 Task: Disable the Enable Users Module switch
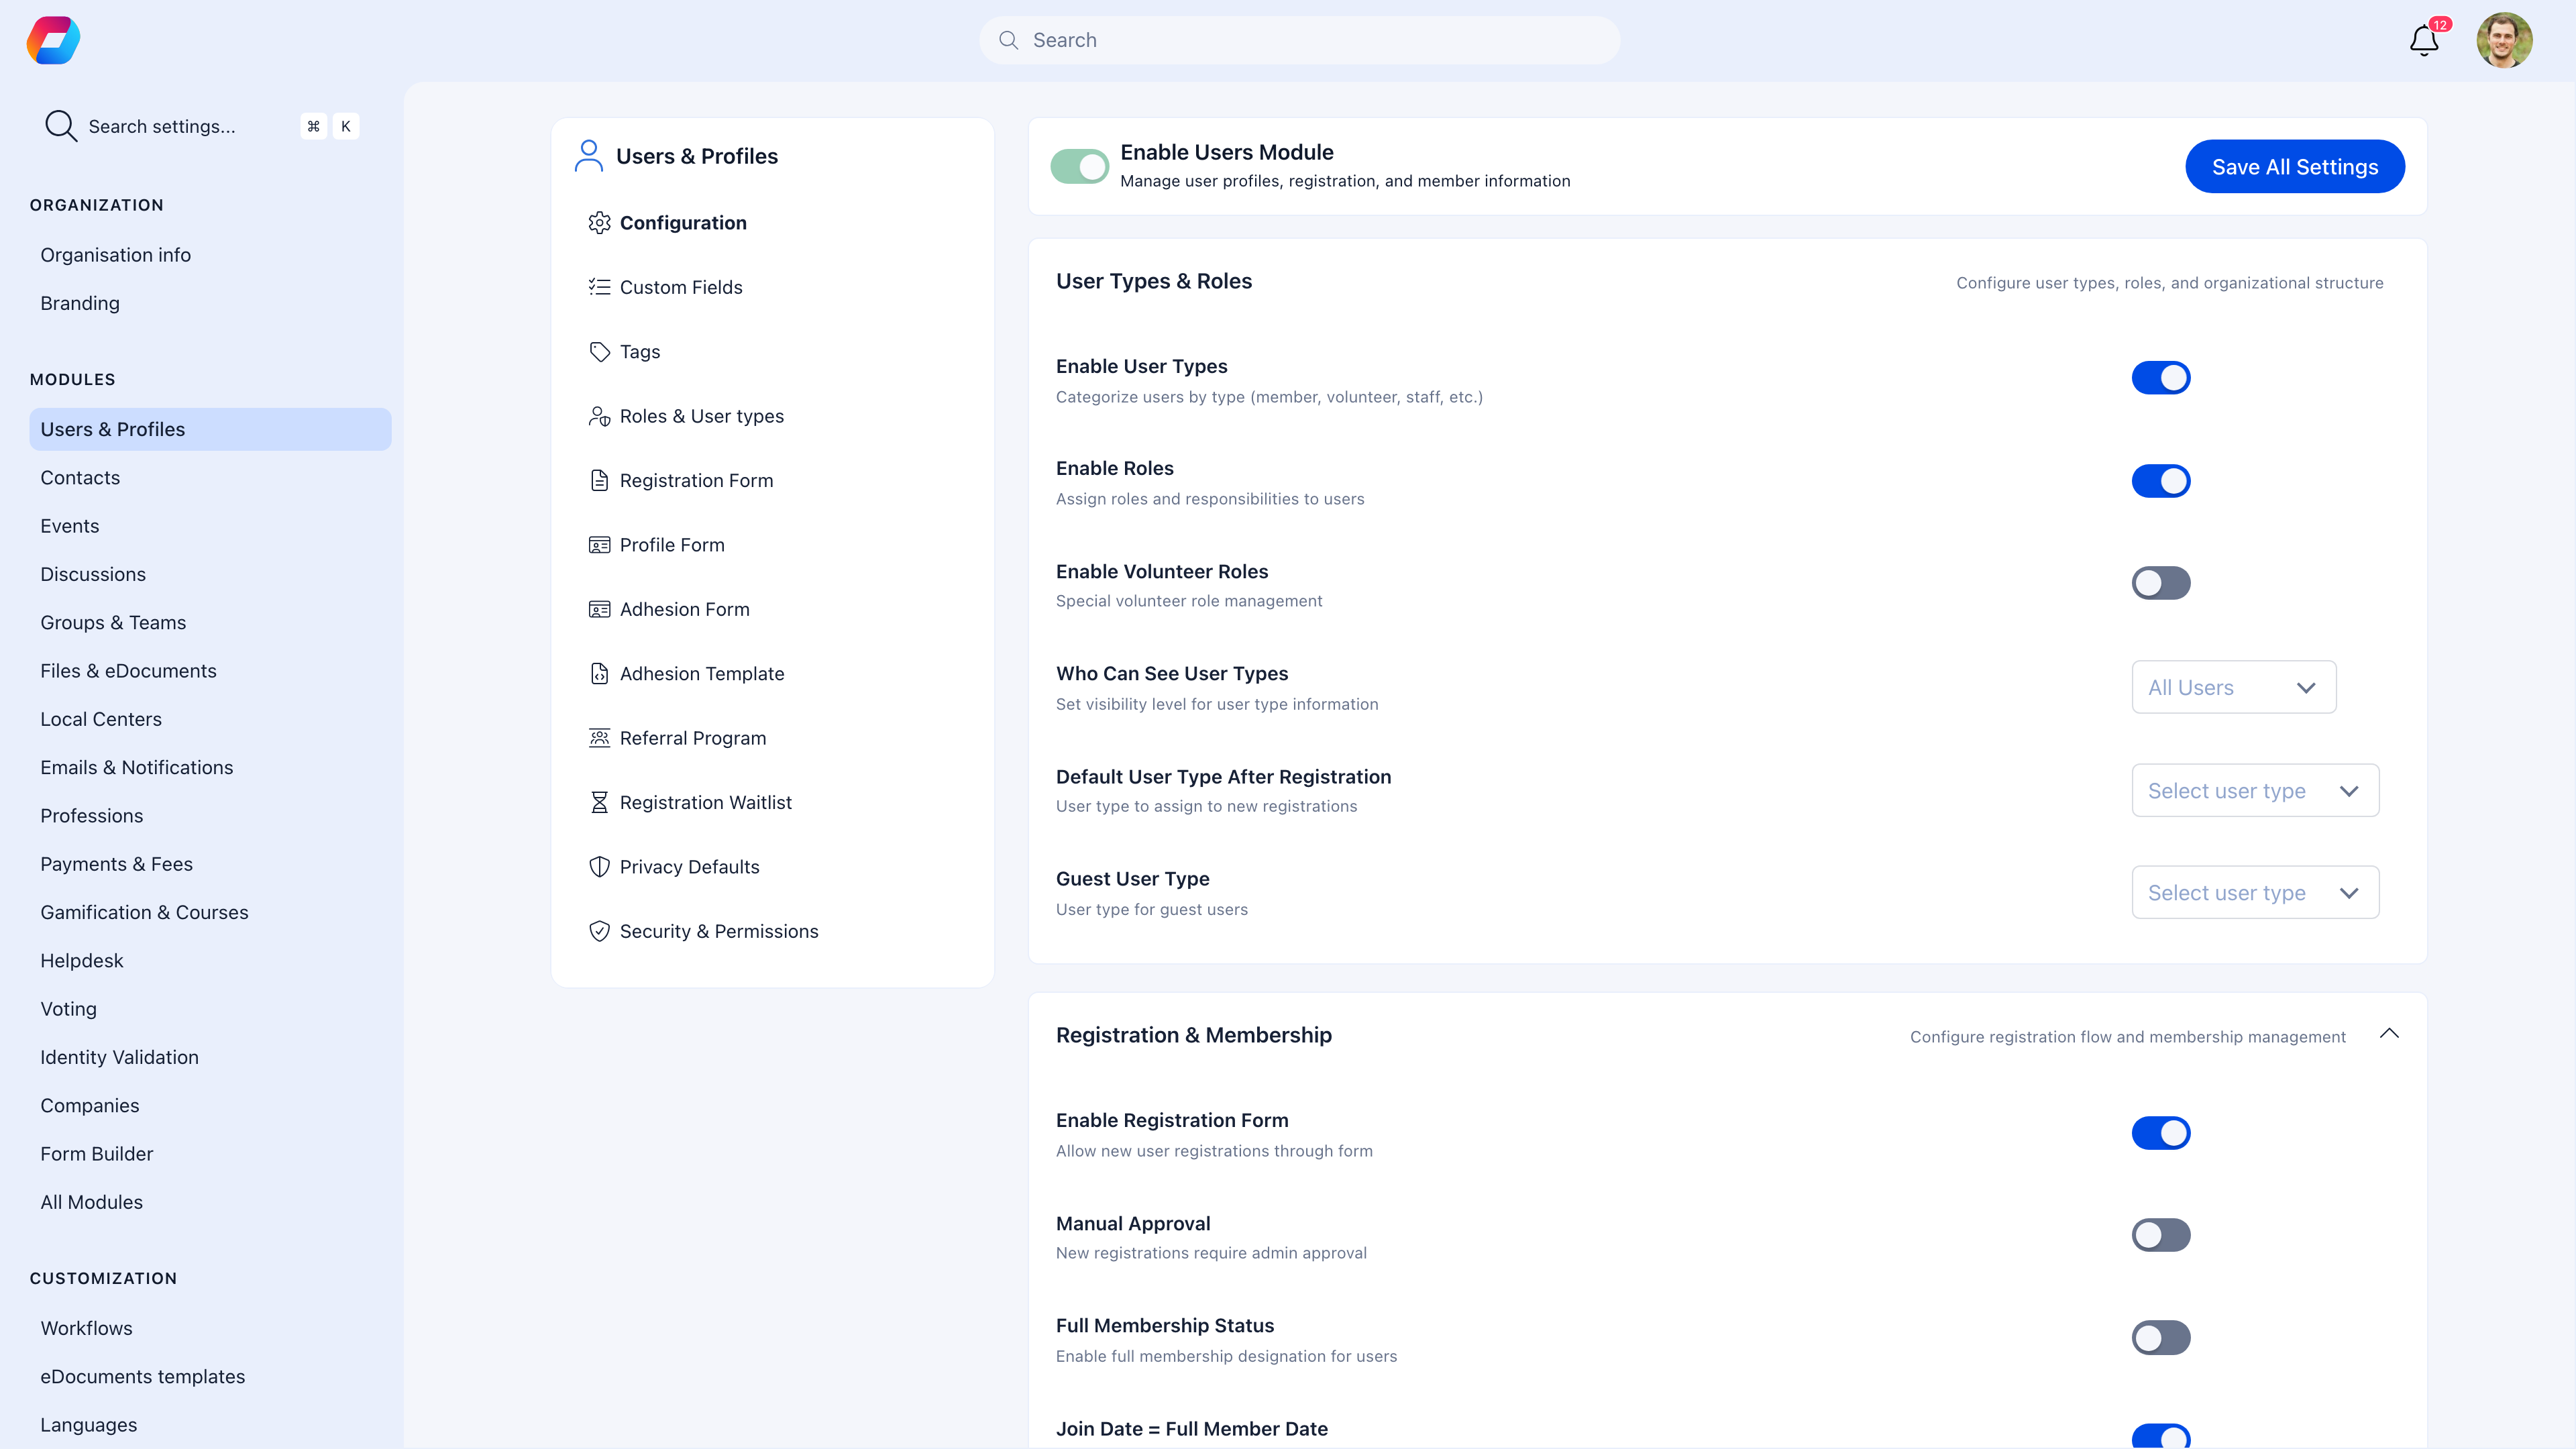pyautogui.click(x=1080, y=166)
